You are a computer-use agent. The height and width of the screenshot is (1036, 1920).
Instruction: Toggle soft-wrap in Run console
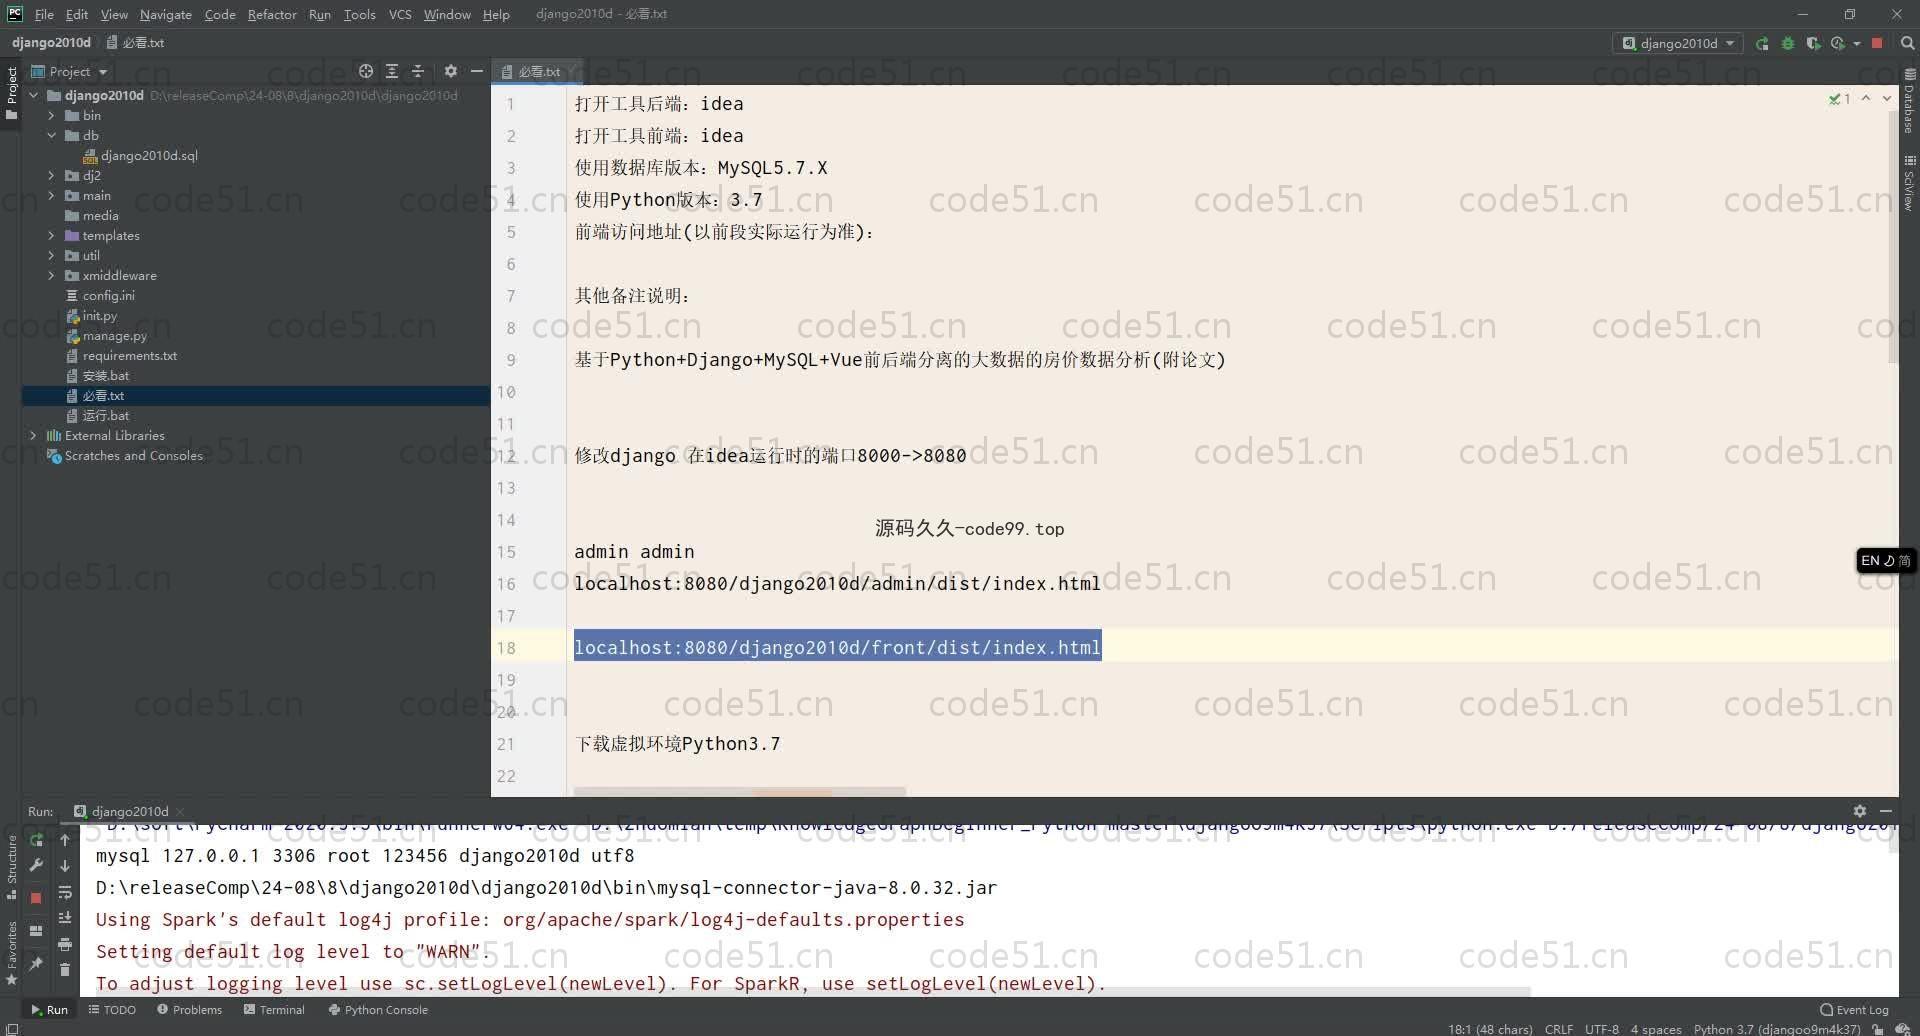tap(65, 892)
